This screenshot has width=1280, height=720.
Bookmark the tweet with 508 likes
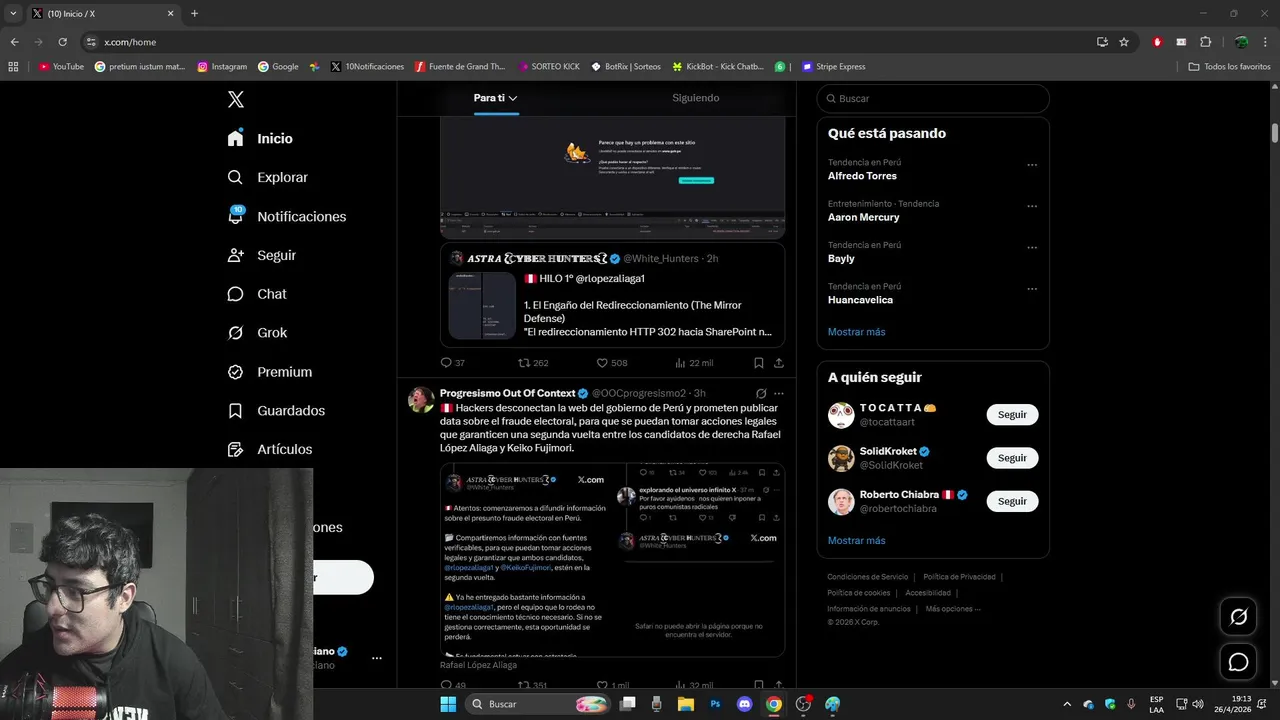tap(758, 363)
